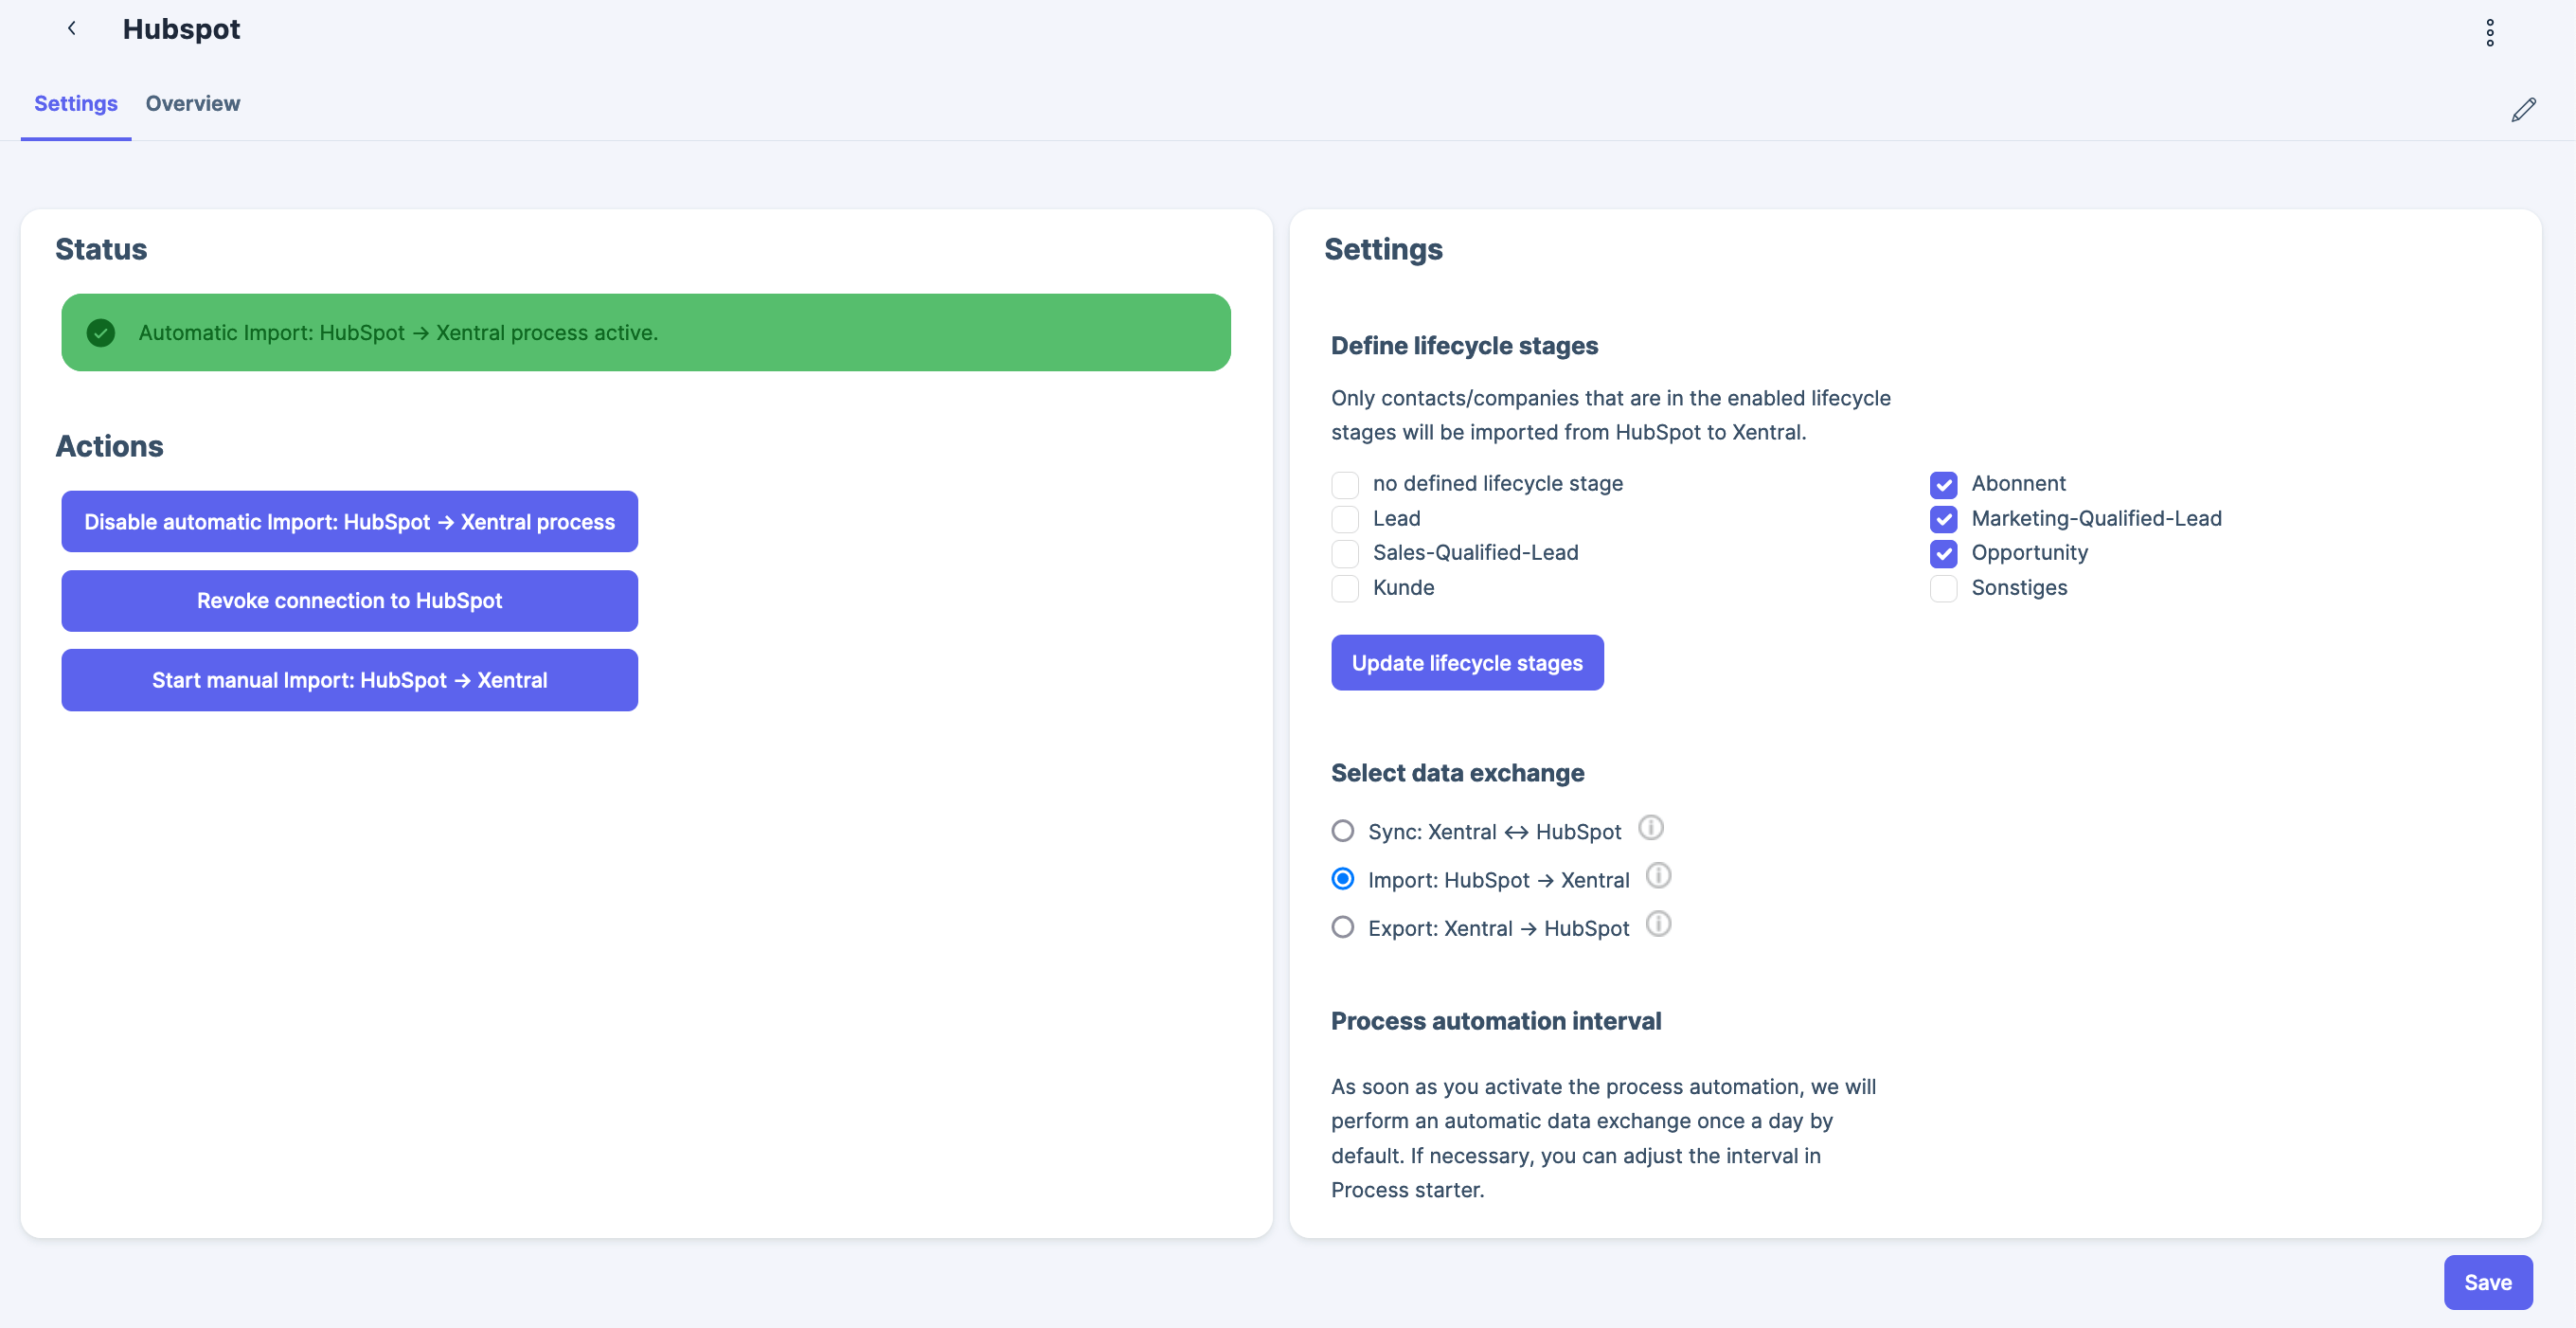Select the Export: Xentral to HubSpot option
The height and width of the screenshot is (1328, 2576).
1342,927
